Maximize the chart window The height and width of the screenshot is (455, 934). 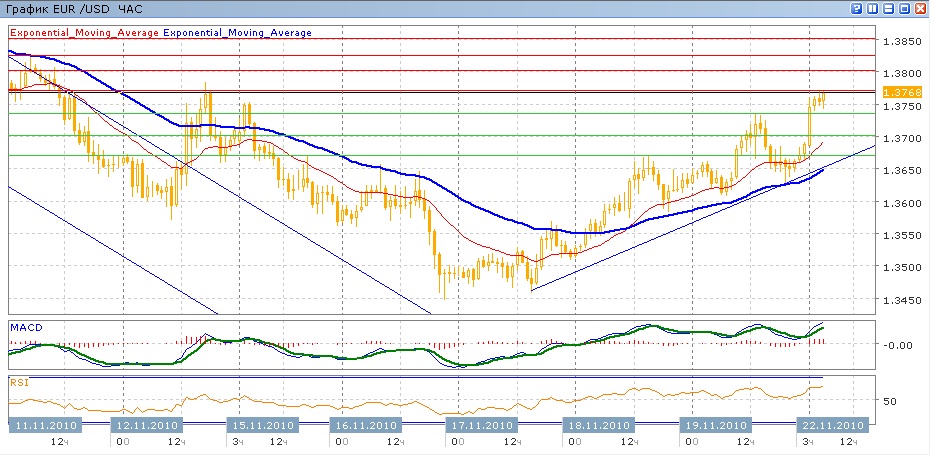tap(905, 8)
